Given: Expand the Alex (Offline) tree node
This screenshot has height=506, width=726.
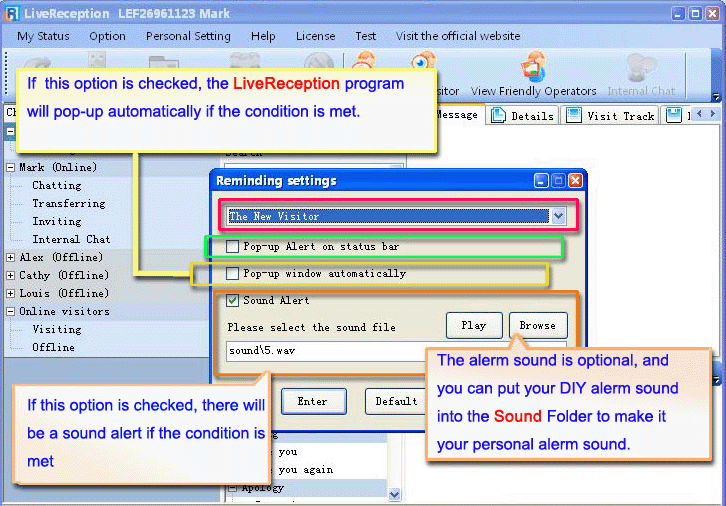Looking at the screenshot, I should [11, 257].
